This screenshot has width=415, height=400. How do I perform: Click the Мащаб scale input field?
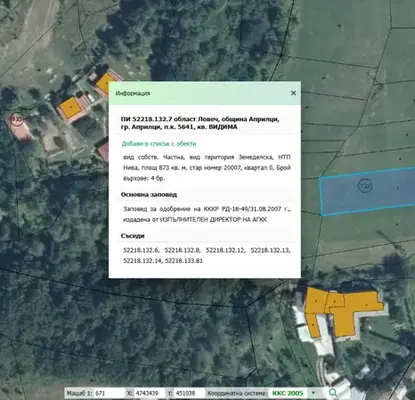[109, 393]
